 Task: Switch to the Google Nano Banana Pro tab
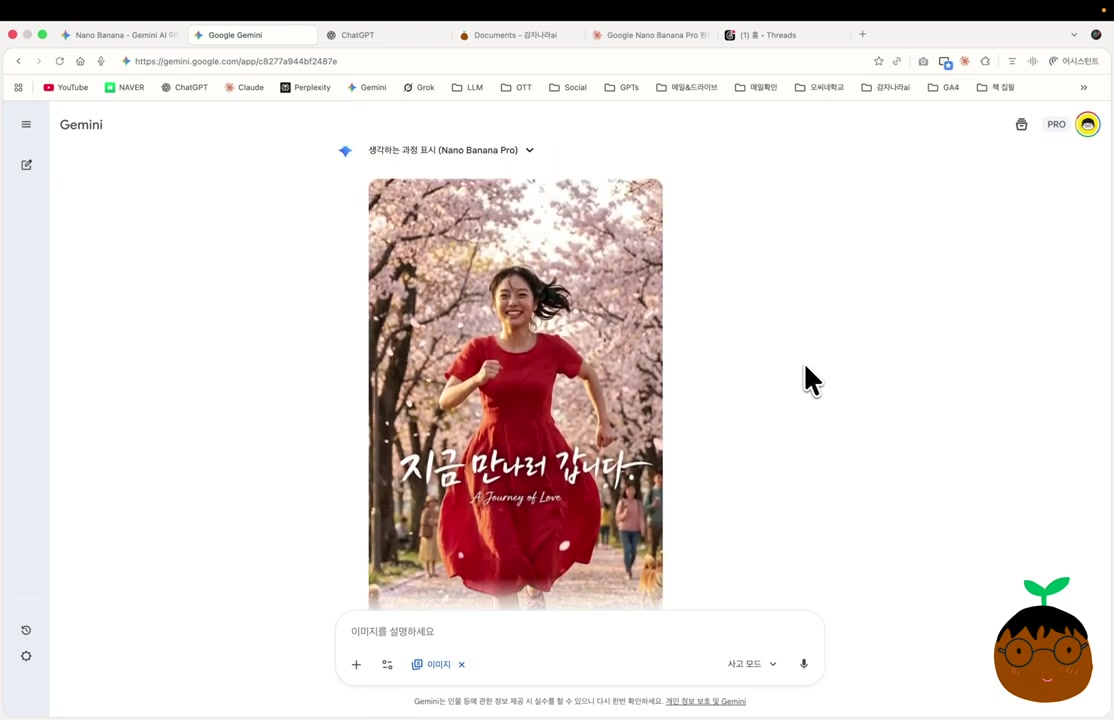click(651, 35)
